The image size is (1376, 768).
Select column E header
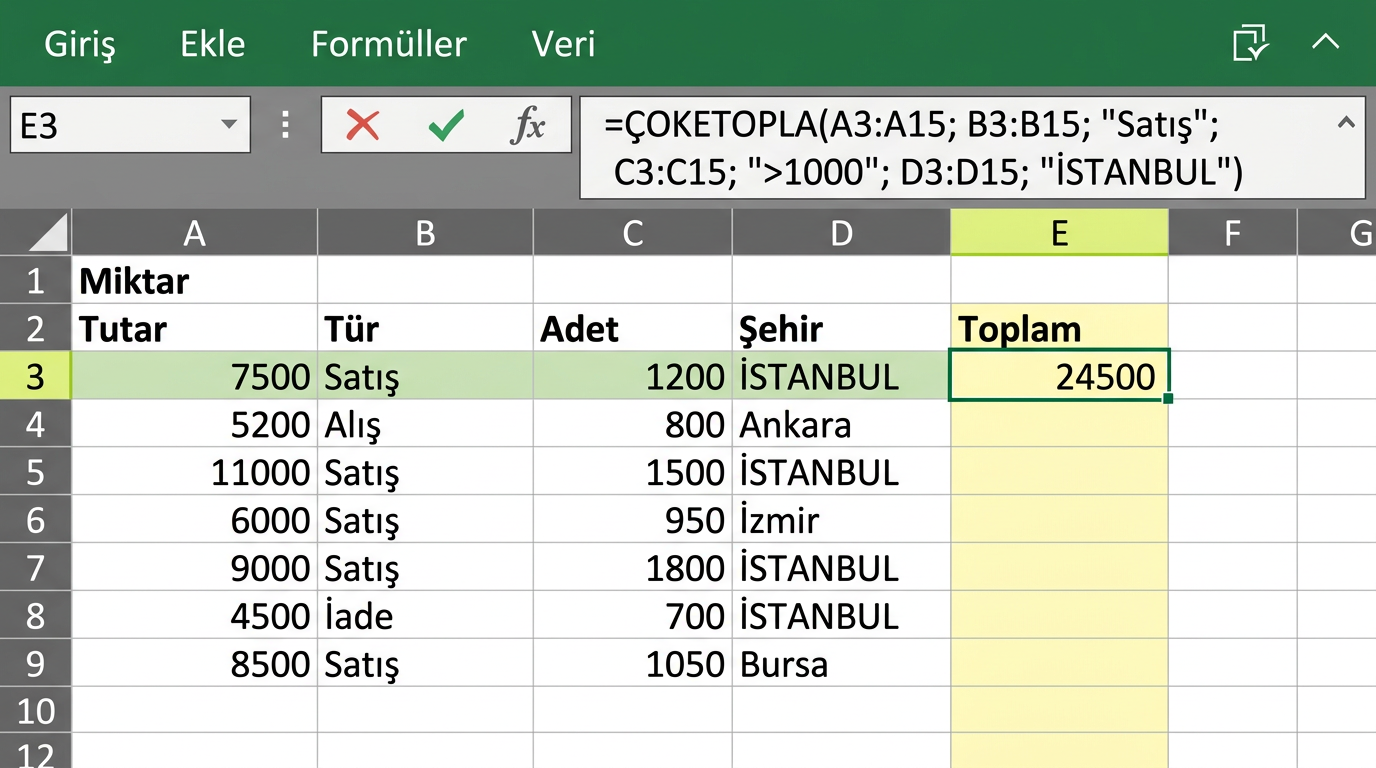point(1058,234)
